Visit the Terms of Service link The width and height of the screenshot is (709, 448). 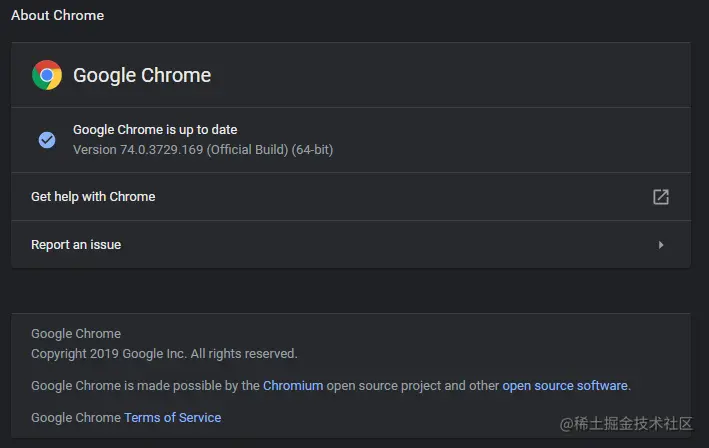click(x=172, y=417)
